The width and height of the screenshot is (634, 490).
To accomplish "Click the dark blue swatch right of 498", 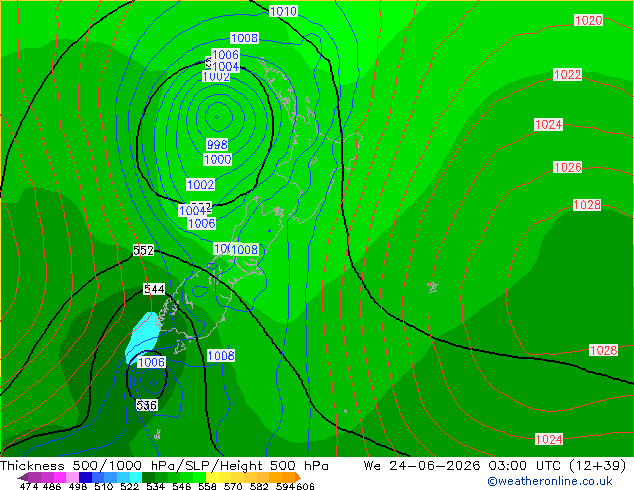I will 85,477.
